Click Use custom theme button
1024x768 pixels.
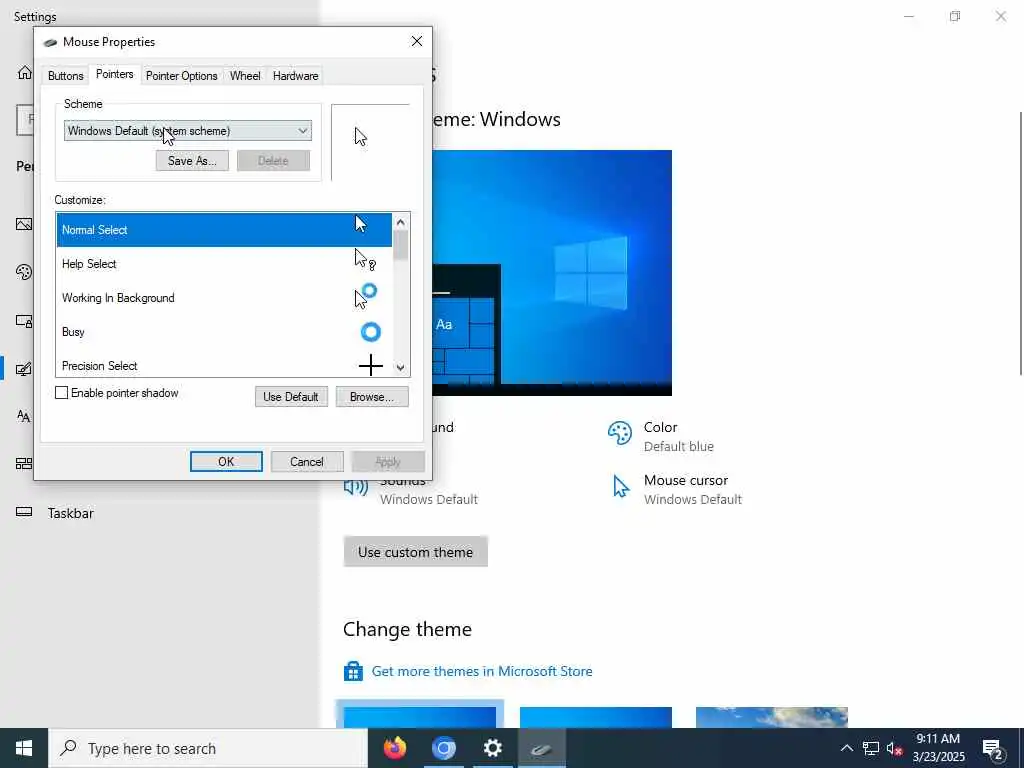click(415, 552)
